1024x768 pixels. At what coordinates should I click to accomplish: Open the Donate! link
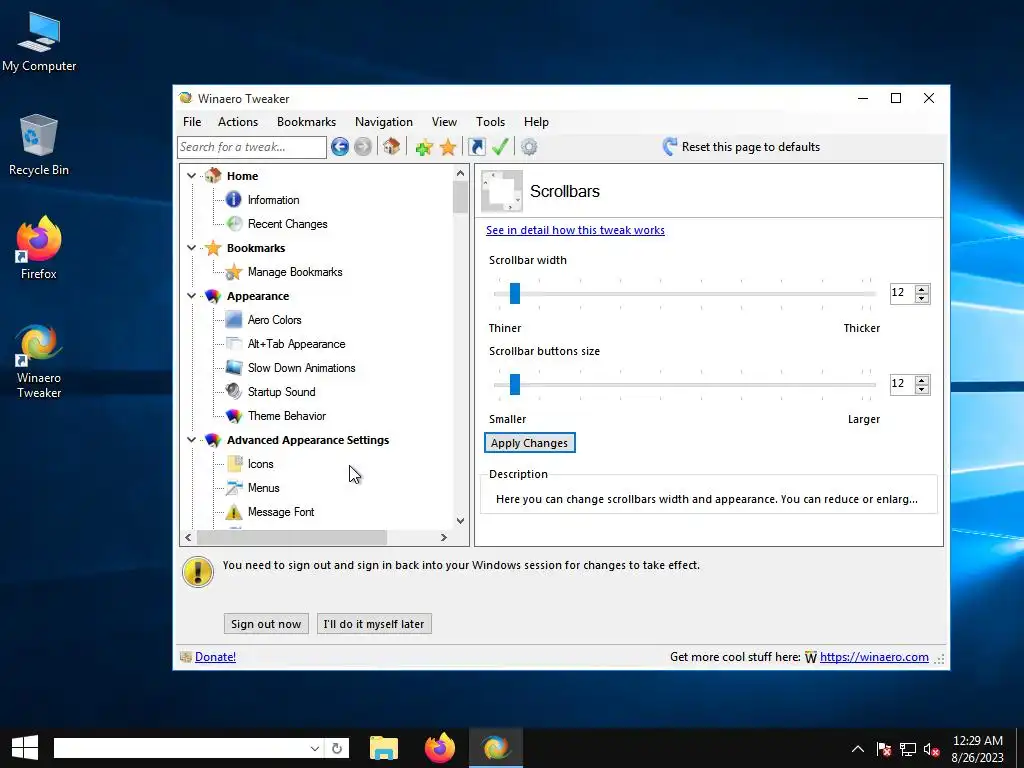coord(216,657)
